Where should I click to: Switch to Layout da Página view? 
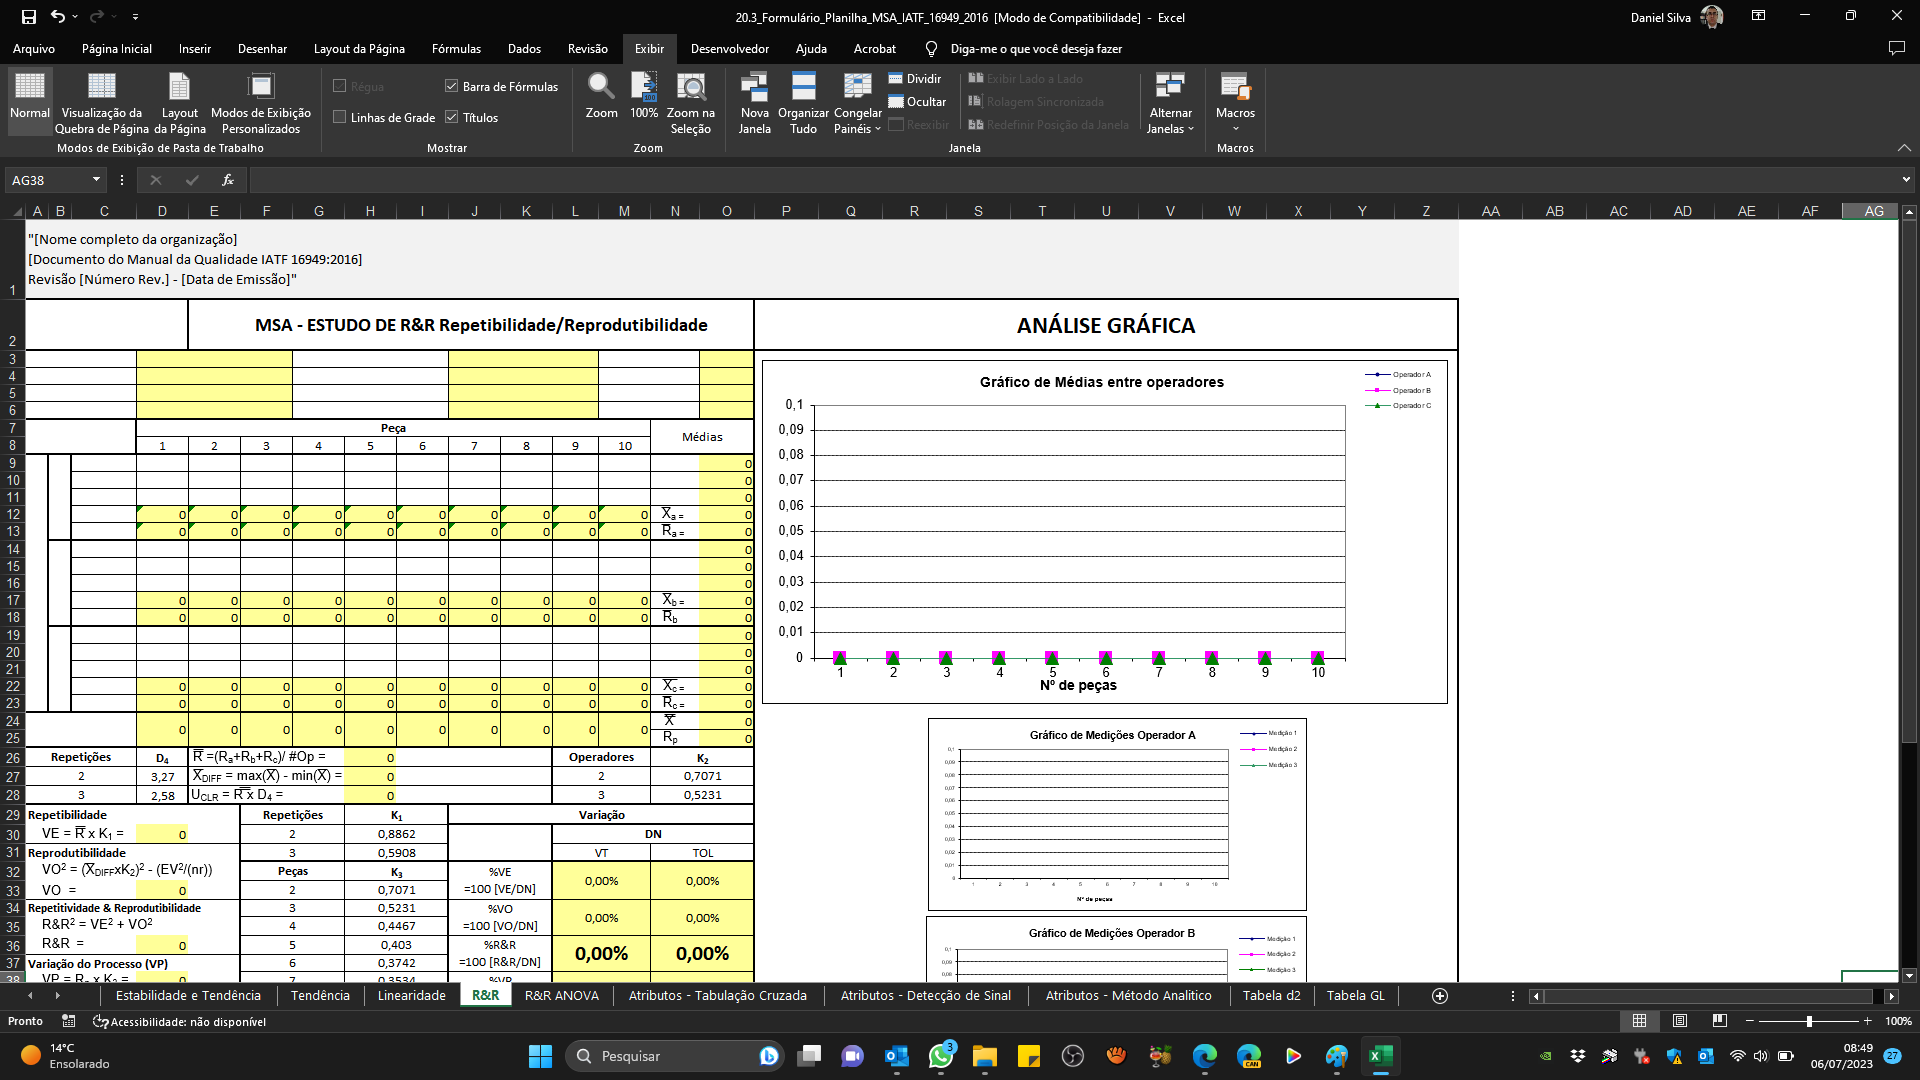pos(180,100)
